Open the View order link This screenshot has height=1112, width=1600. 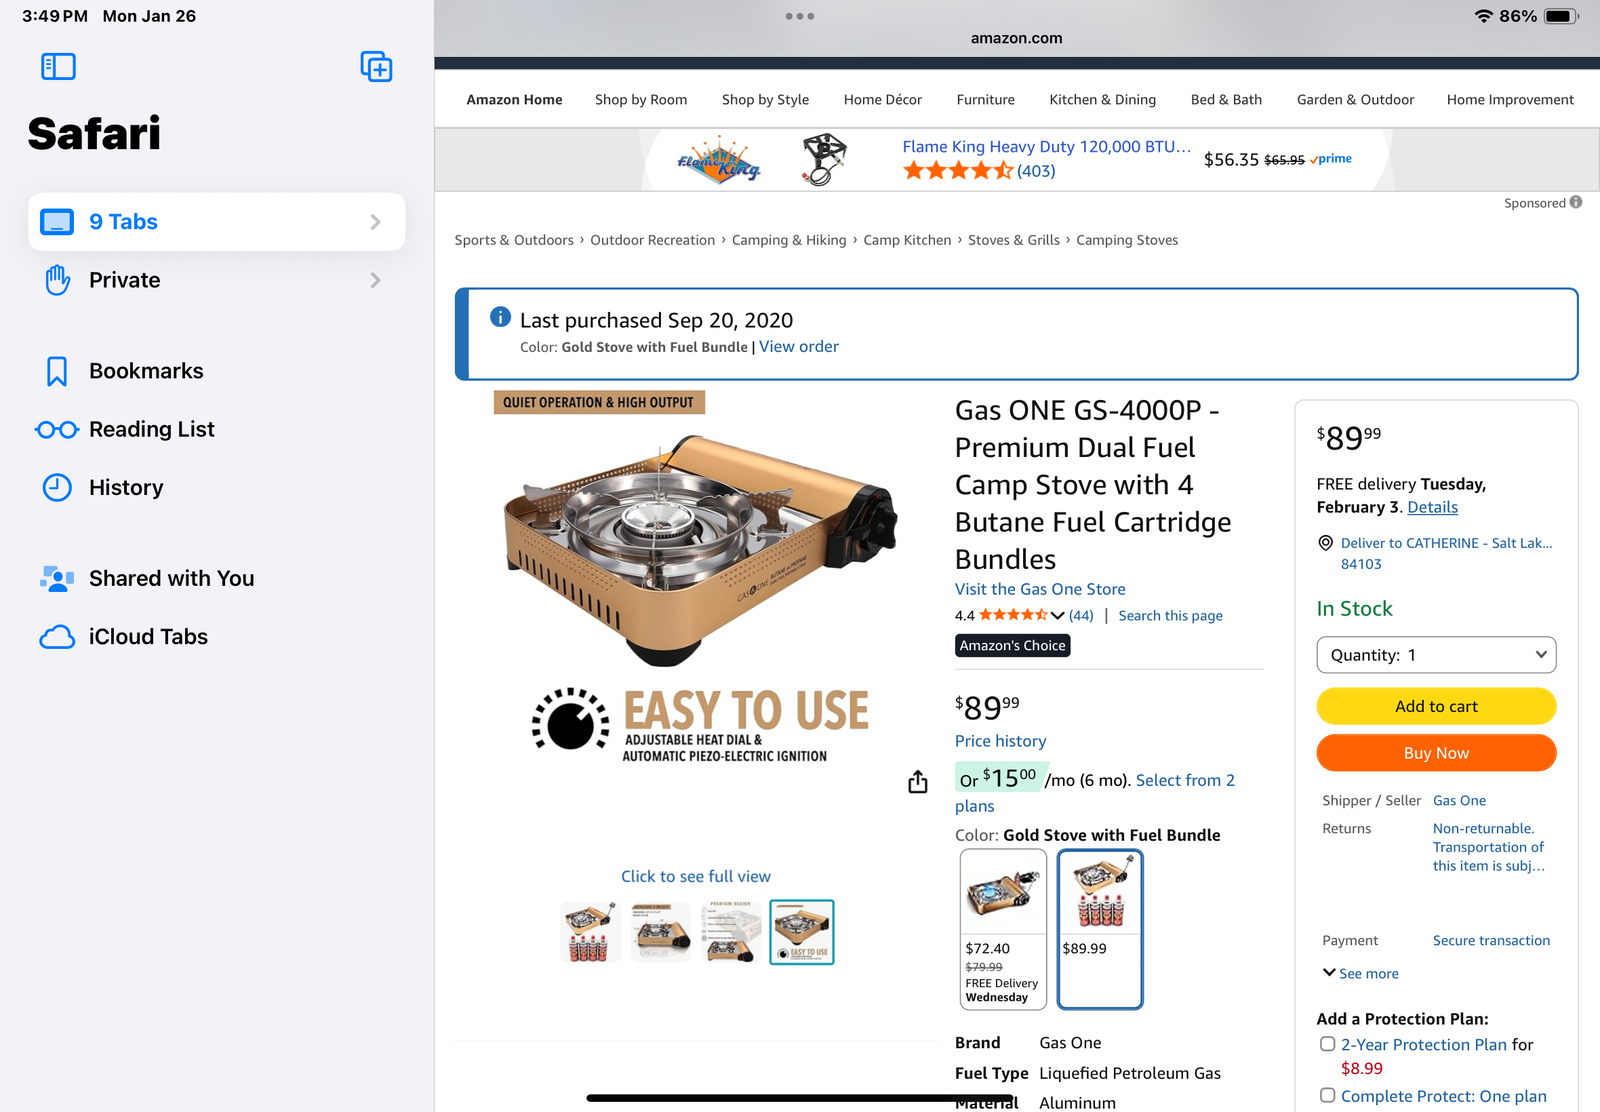pyautogui.click(x=798, y=347)
